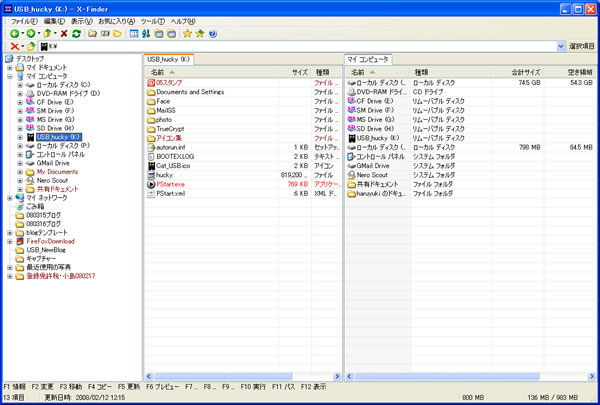Click the F10 実行 function key label
Screen dimensions: 600x405
pyautogui.click(x=253, y=387)
